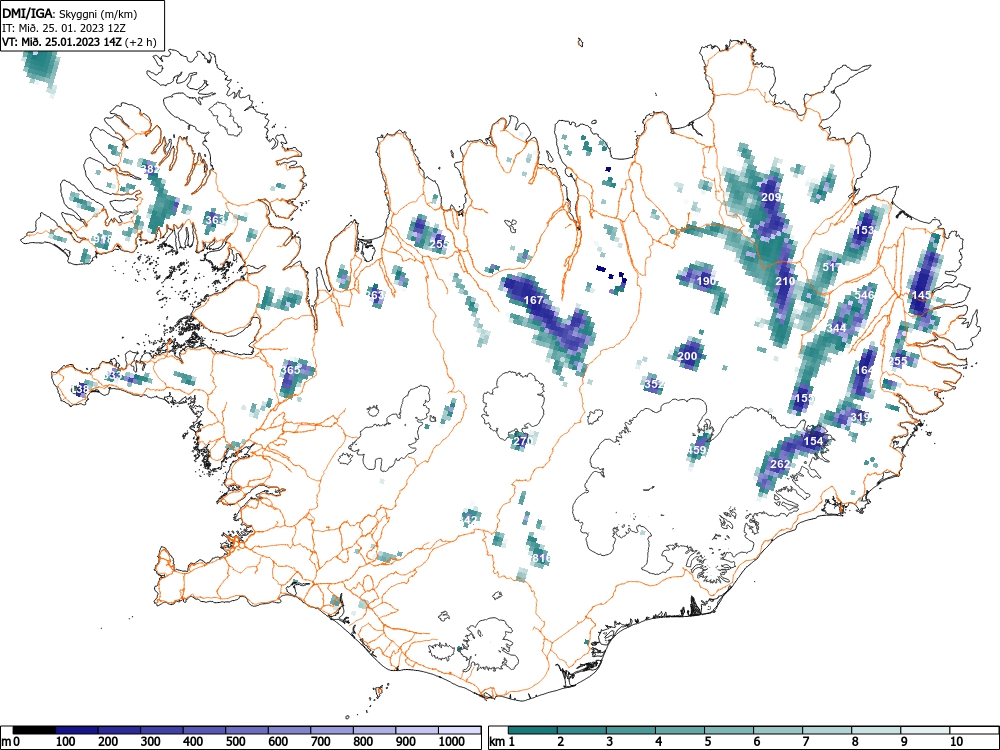Click the visibility value 262 on the map
The image size is (1000, 750).
tap(780, 464)
